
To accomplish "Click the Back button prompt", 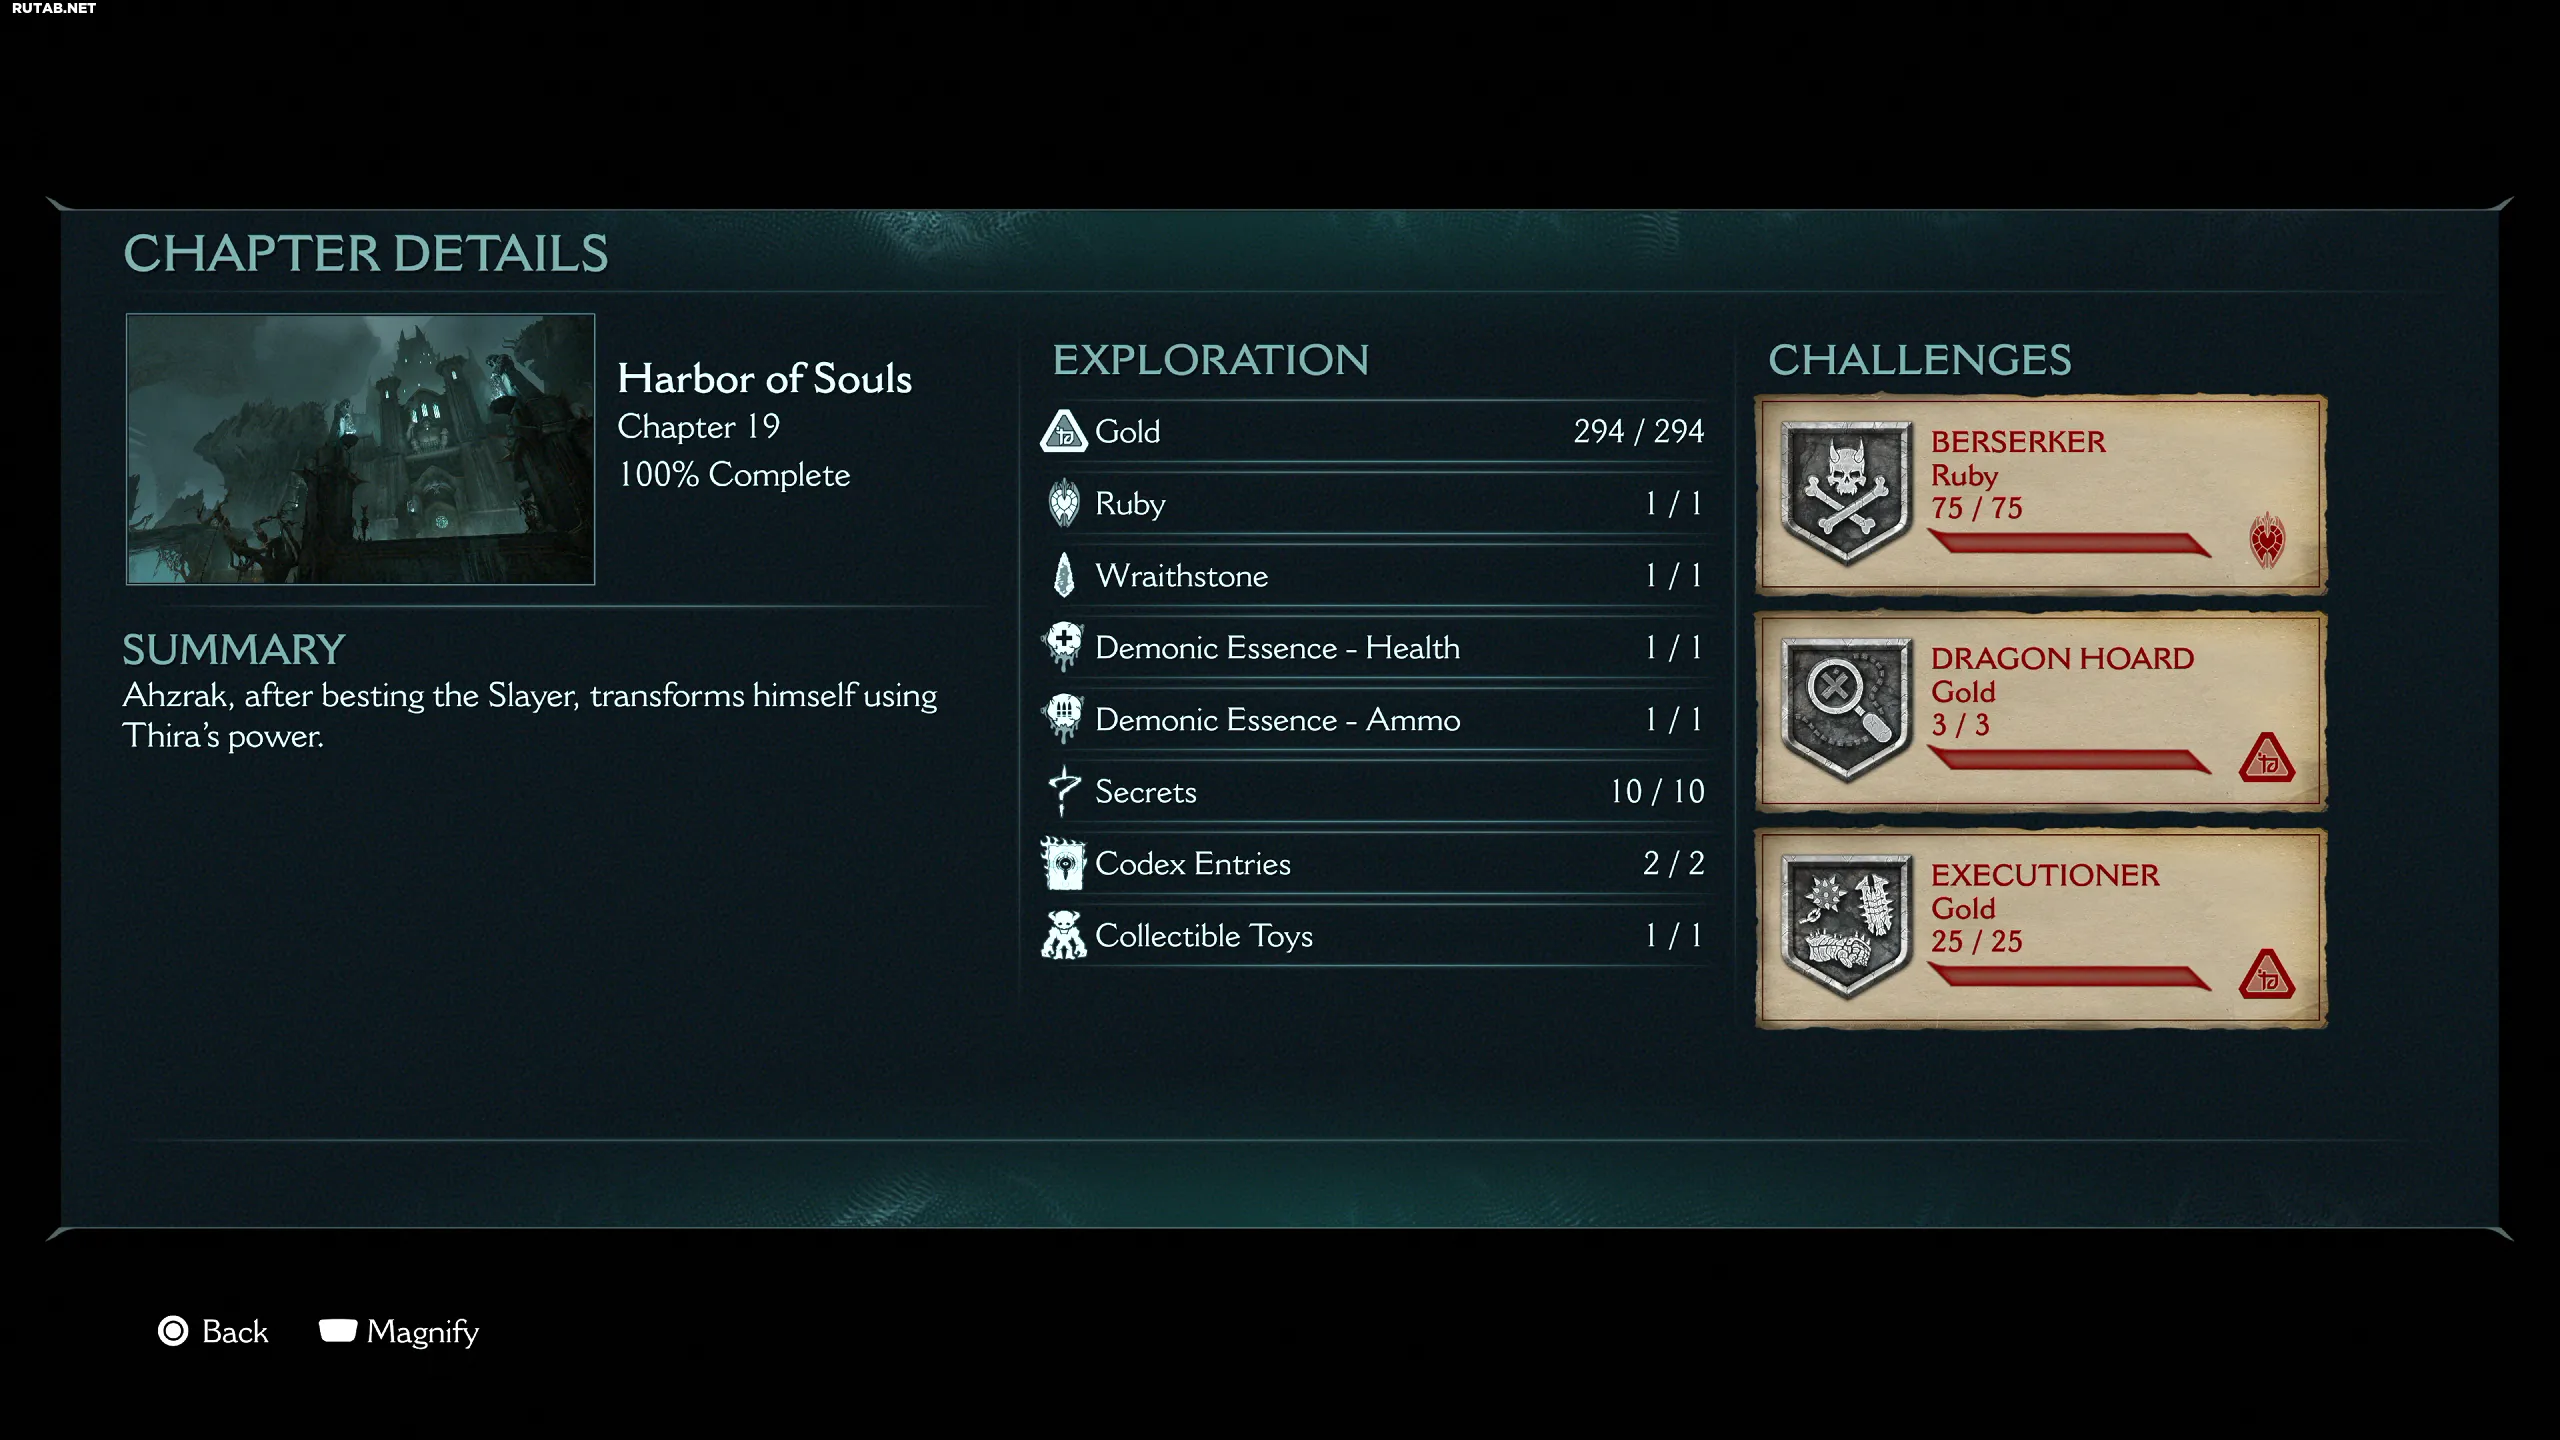I will tap(213, 1331).
